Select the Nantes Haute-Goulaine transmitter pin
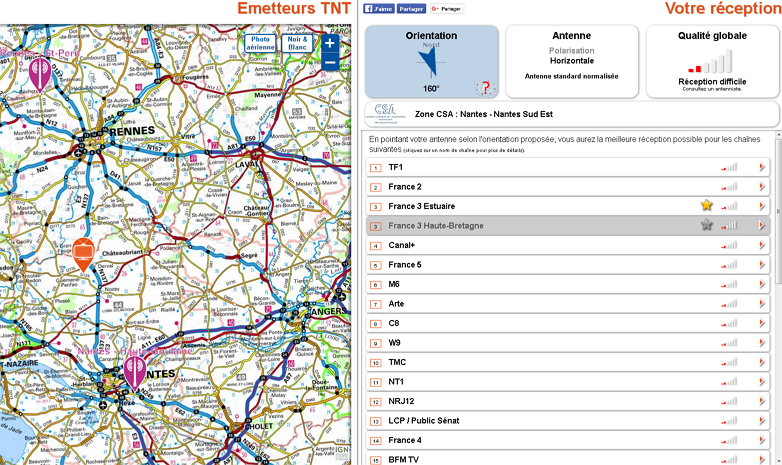This screenshot has height=465, width=782. point(135,373)
